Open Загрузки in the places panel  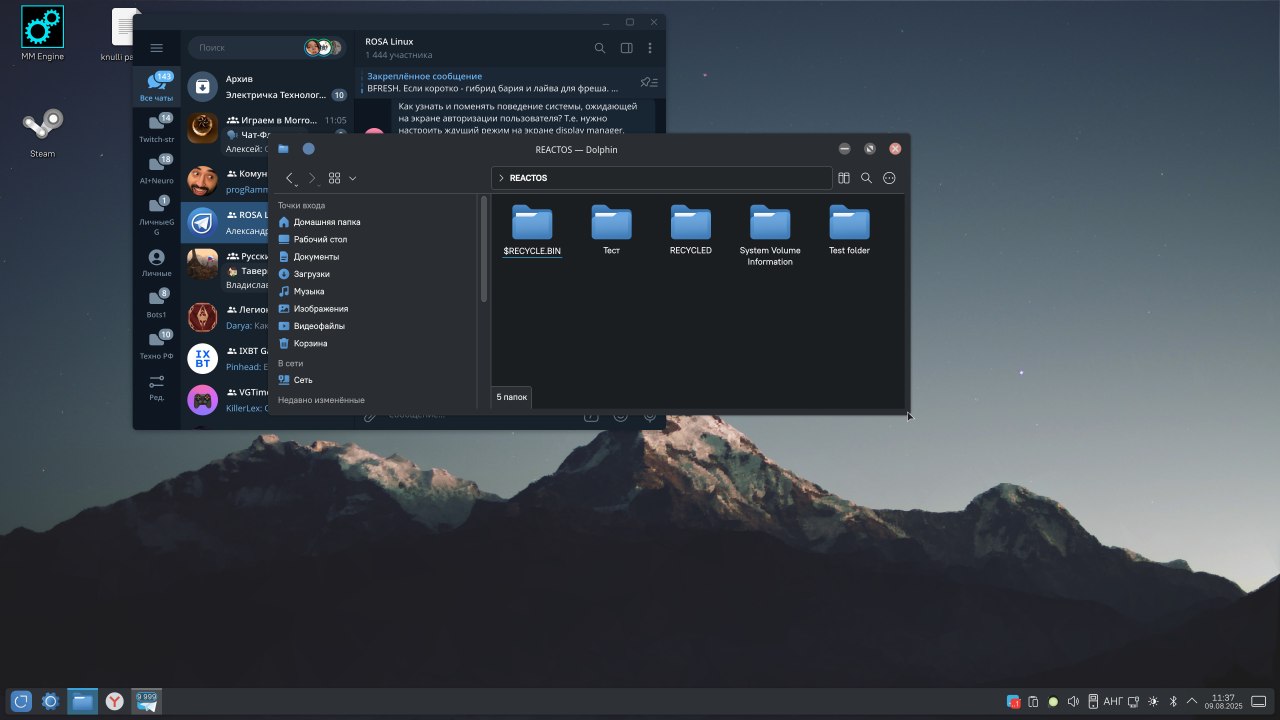tap(311, 274)
